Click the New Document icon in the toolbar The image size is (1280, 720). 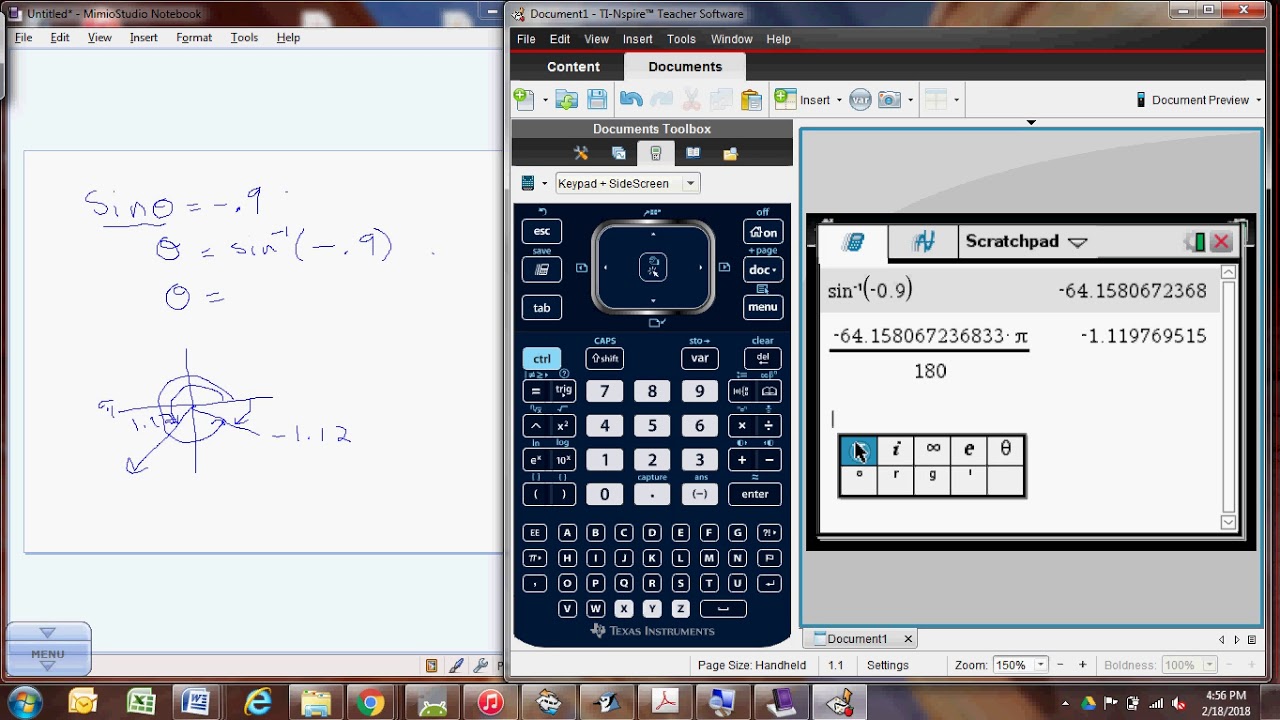point(524,99)
